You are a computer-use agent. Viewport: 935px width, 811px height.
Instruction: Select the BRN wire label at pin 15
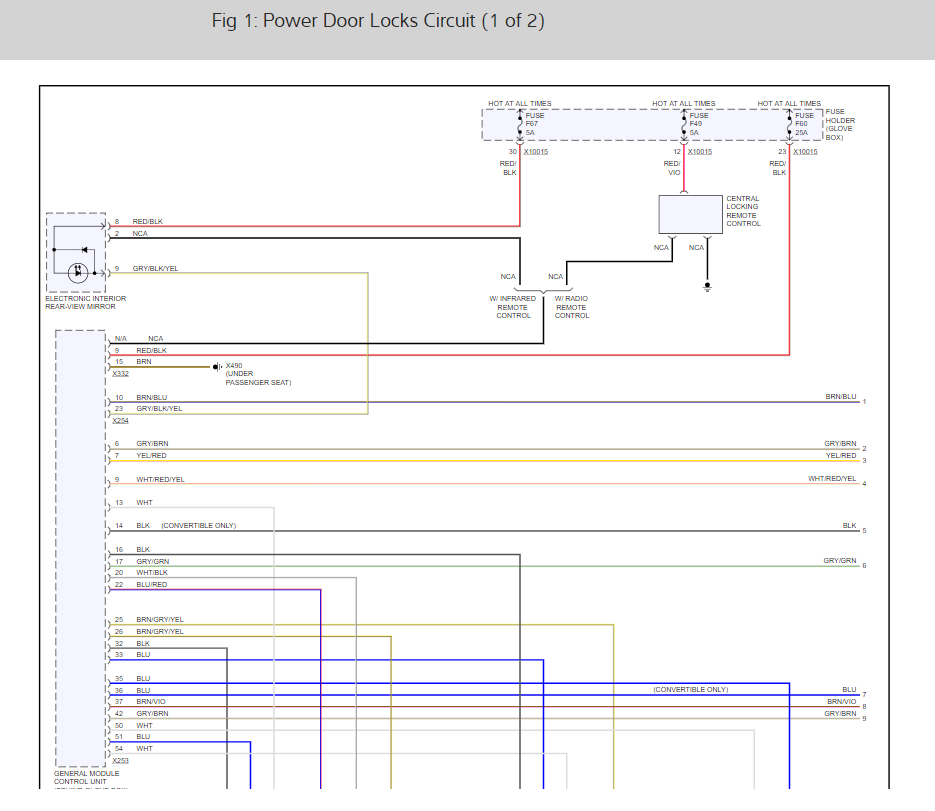[144, 361]
